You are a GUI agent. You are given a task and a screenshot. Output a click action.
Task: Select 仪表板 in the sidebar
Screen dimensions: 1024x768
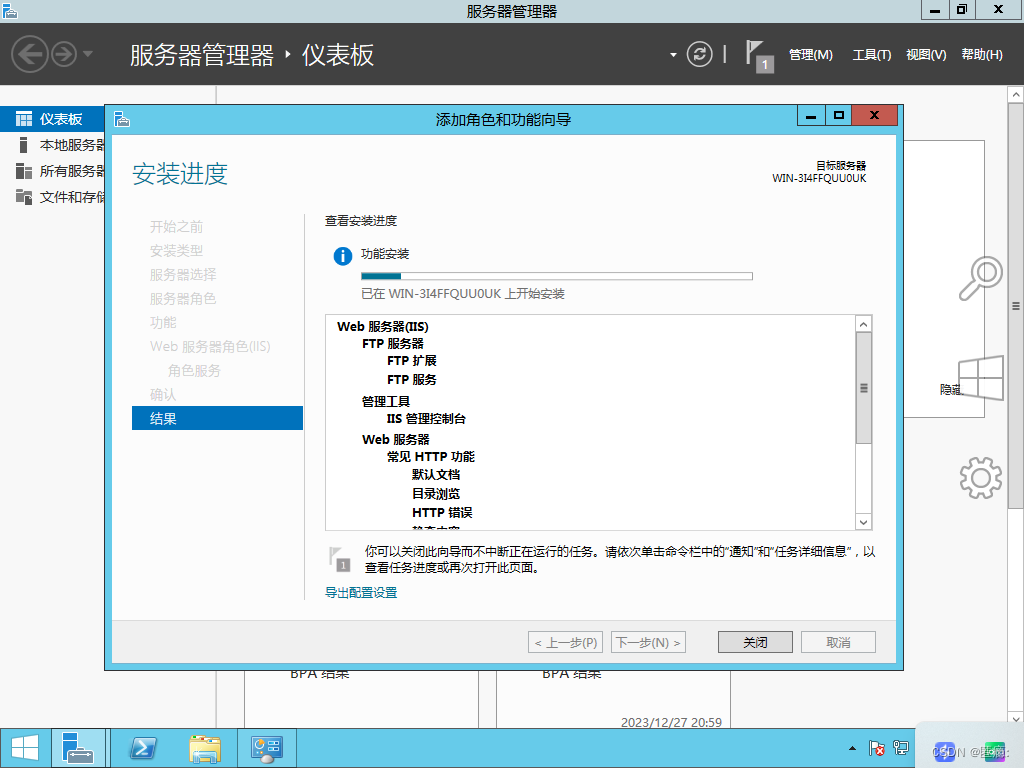pos(52,119)
